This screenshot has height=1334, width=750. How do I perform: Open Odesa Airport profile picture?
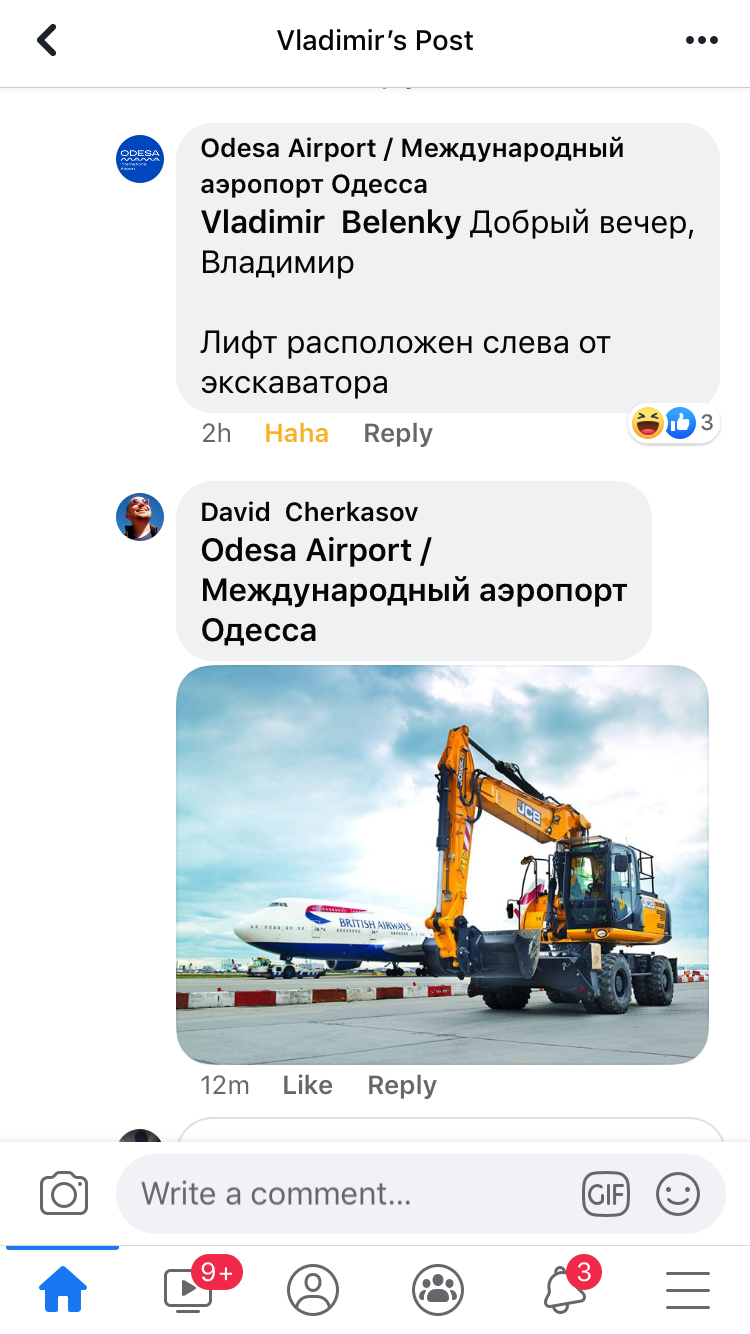[140, 159]
